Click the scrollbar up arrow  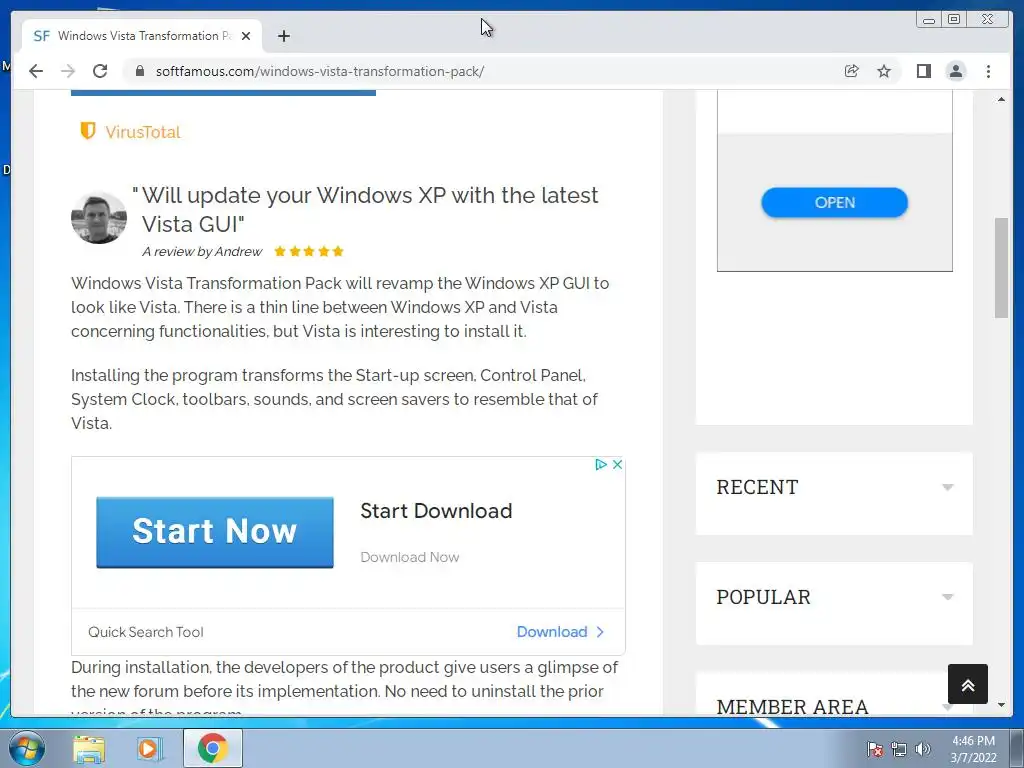[x=1001, y=99]
